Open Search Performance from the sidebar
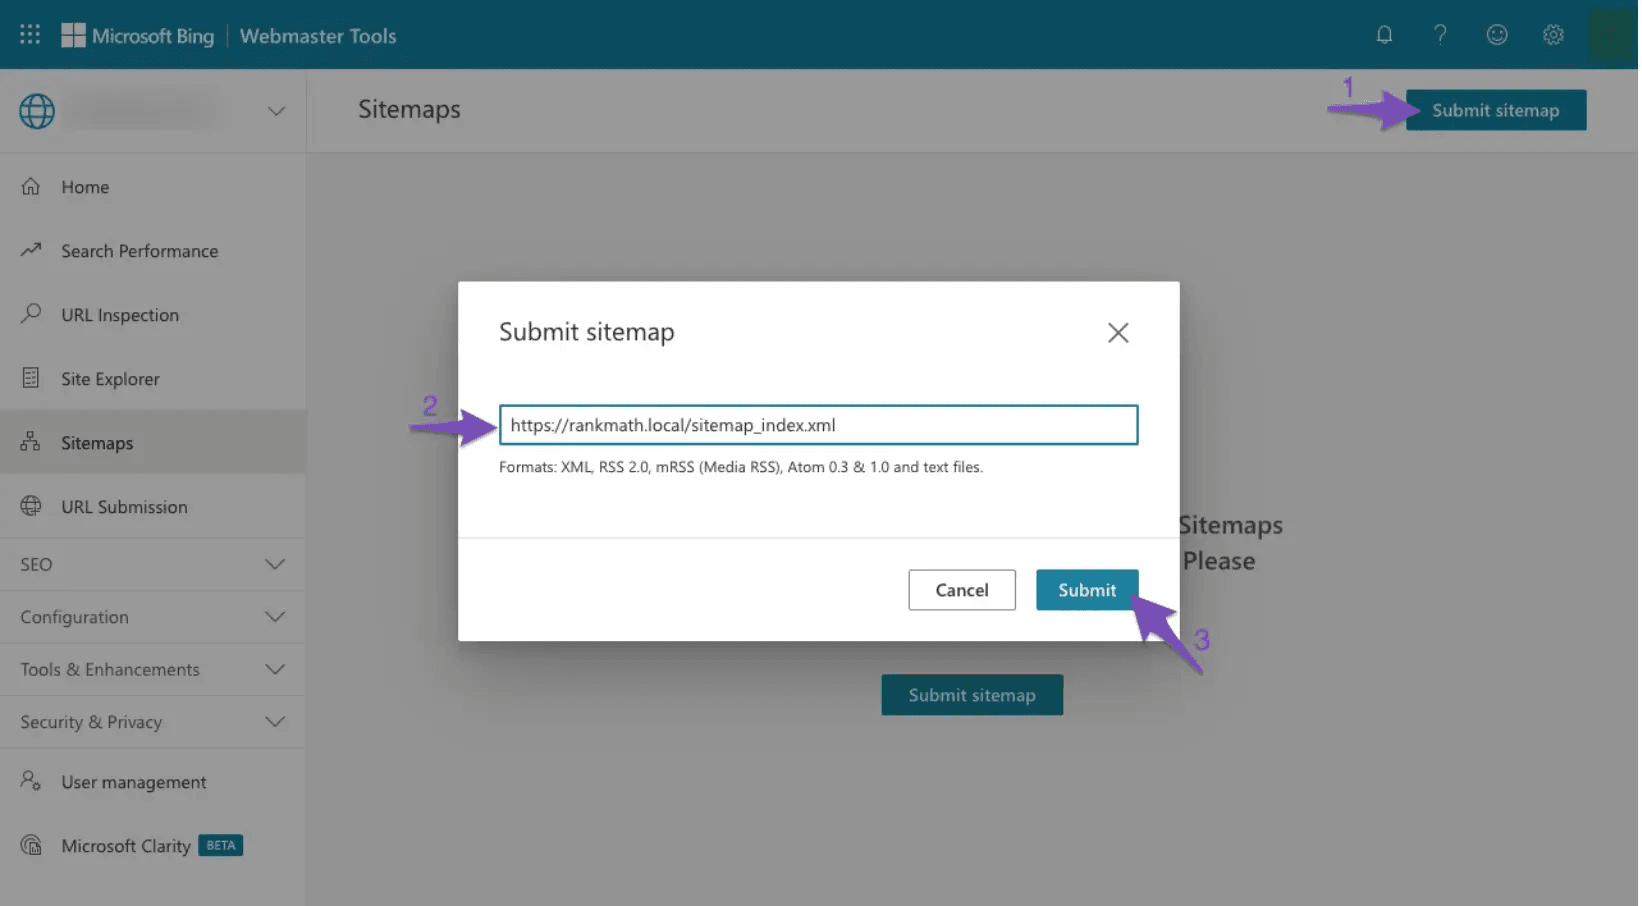The image size is (1642, 906). point(138,250)
